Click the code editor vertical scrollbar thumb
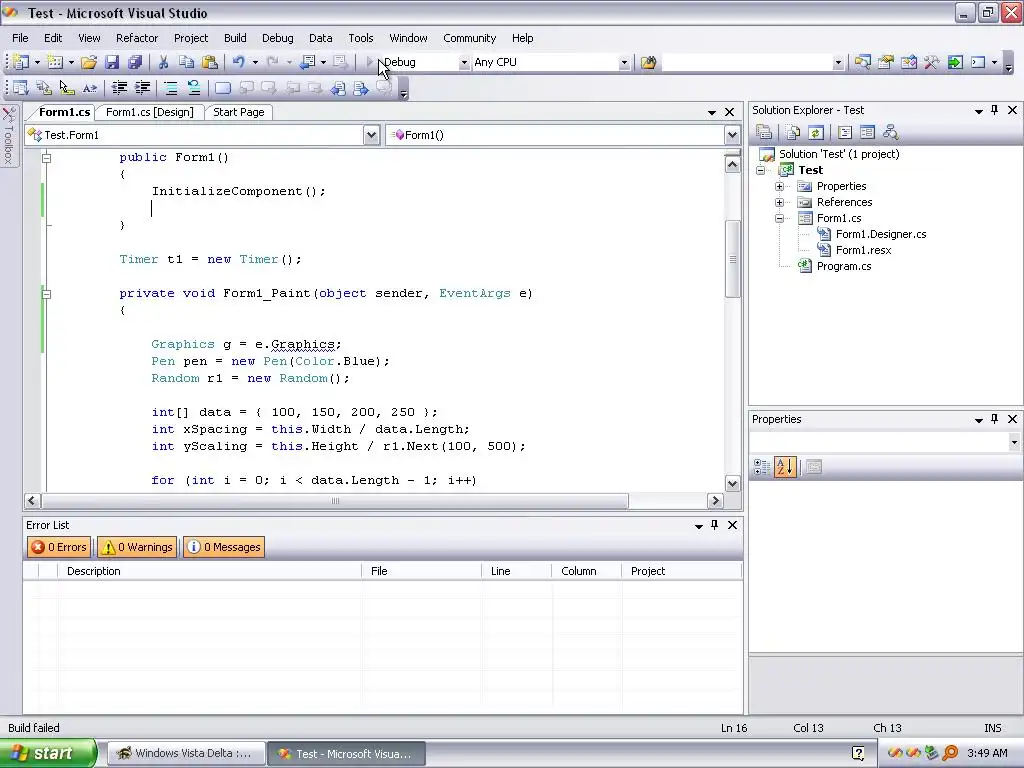 732,259
